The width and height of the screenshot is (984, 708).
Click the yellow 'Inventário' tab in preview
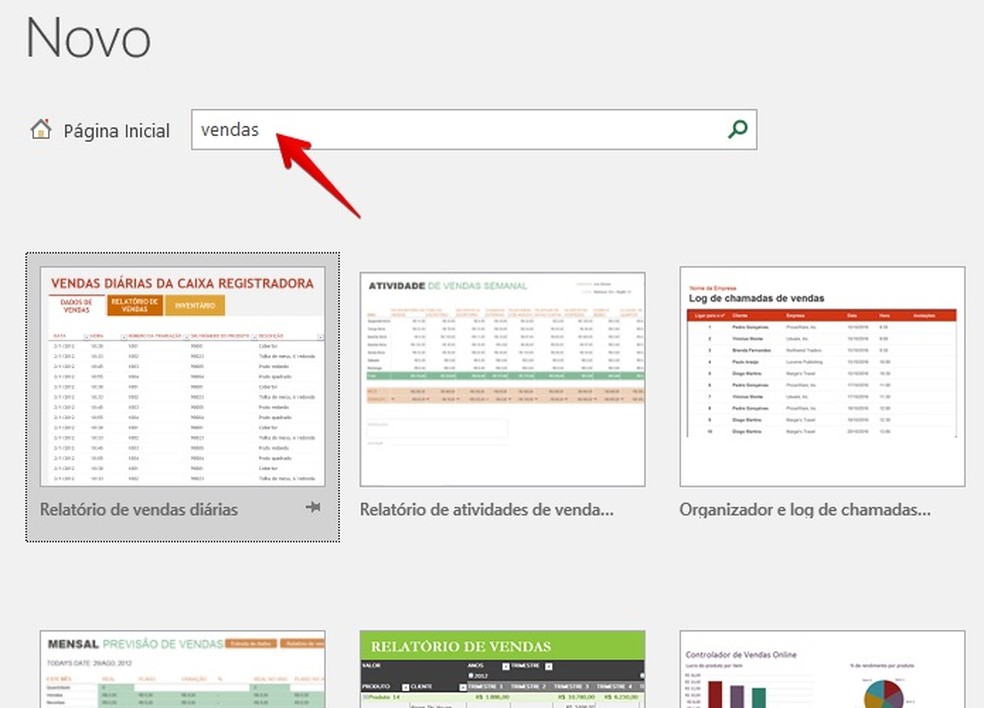point(195,306)
